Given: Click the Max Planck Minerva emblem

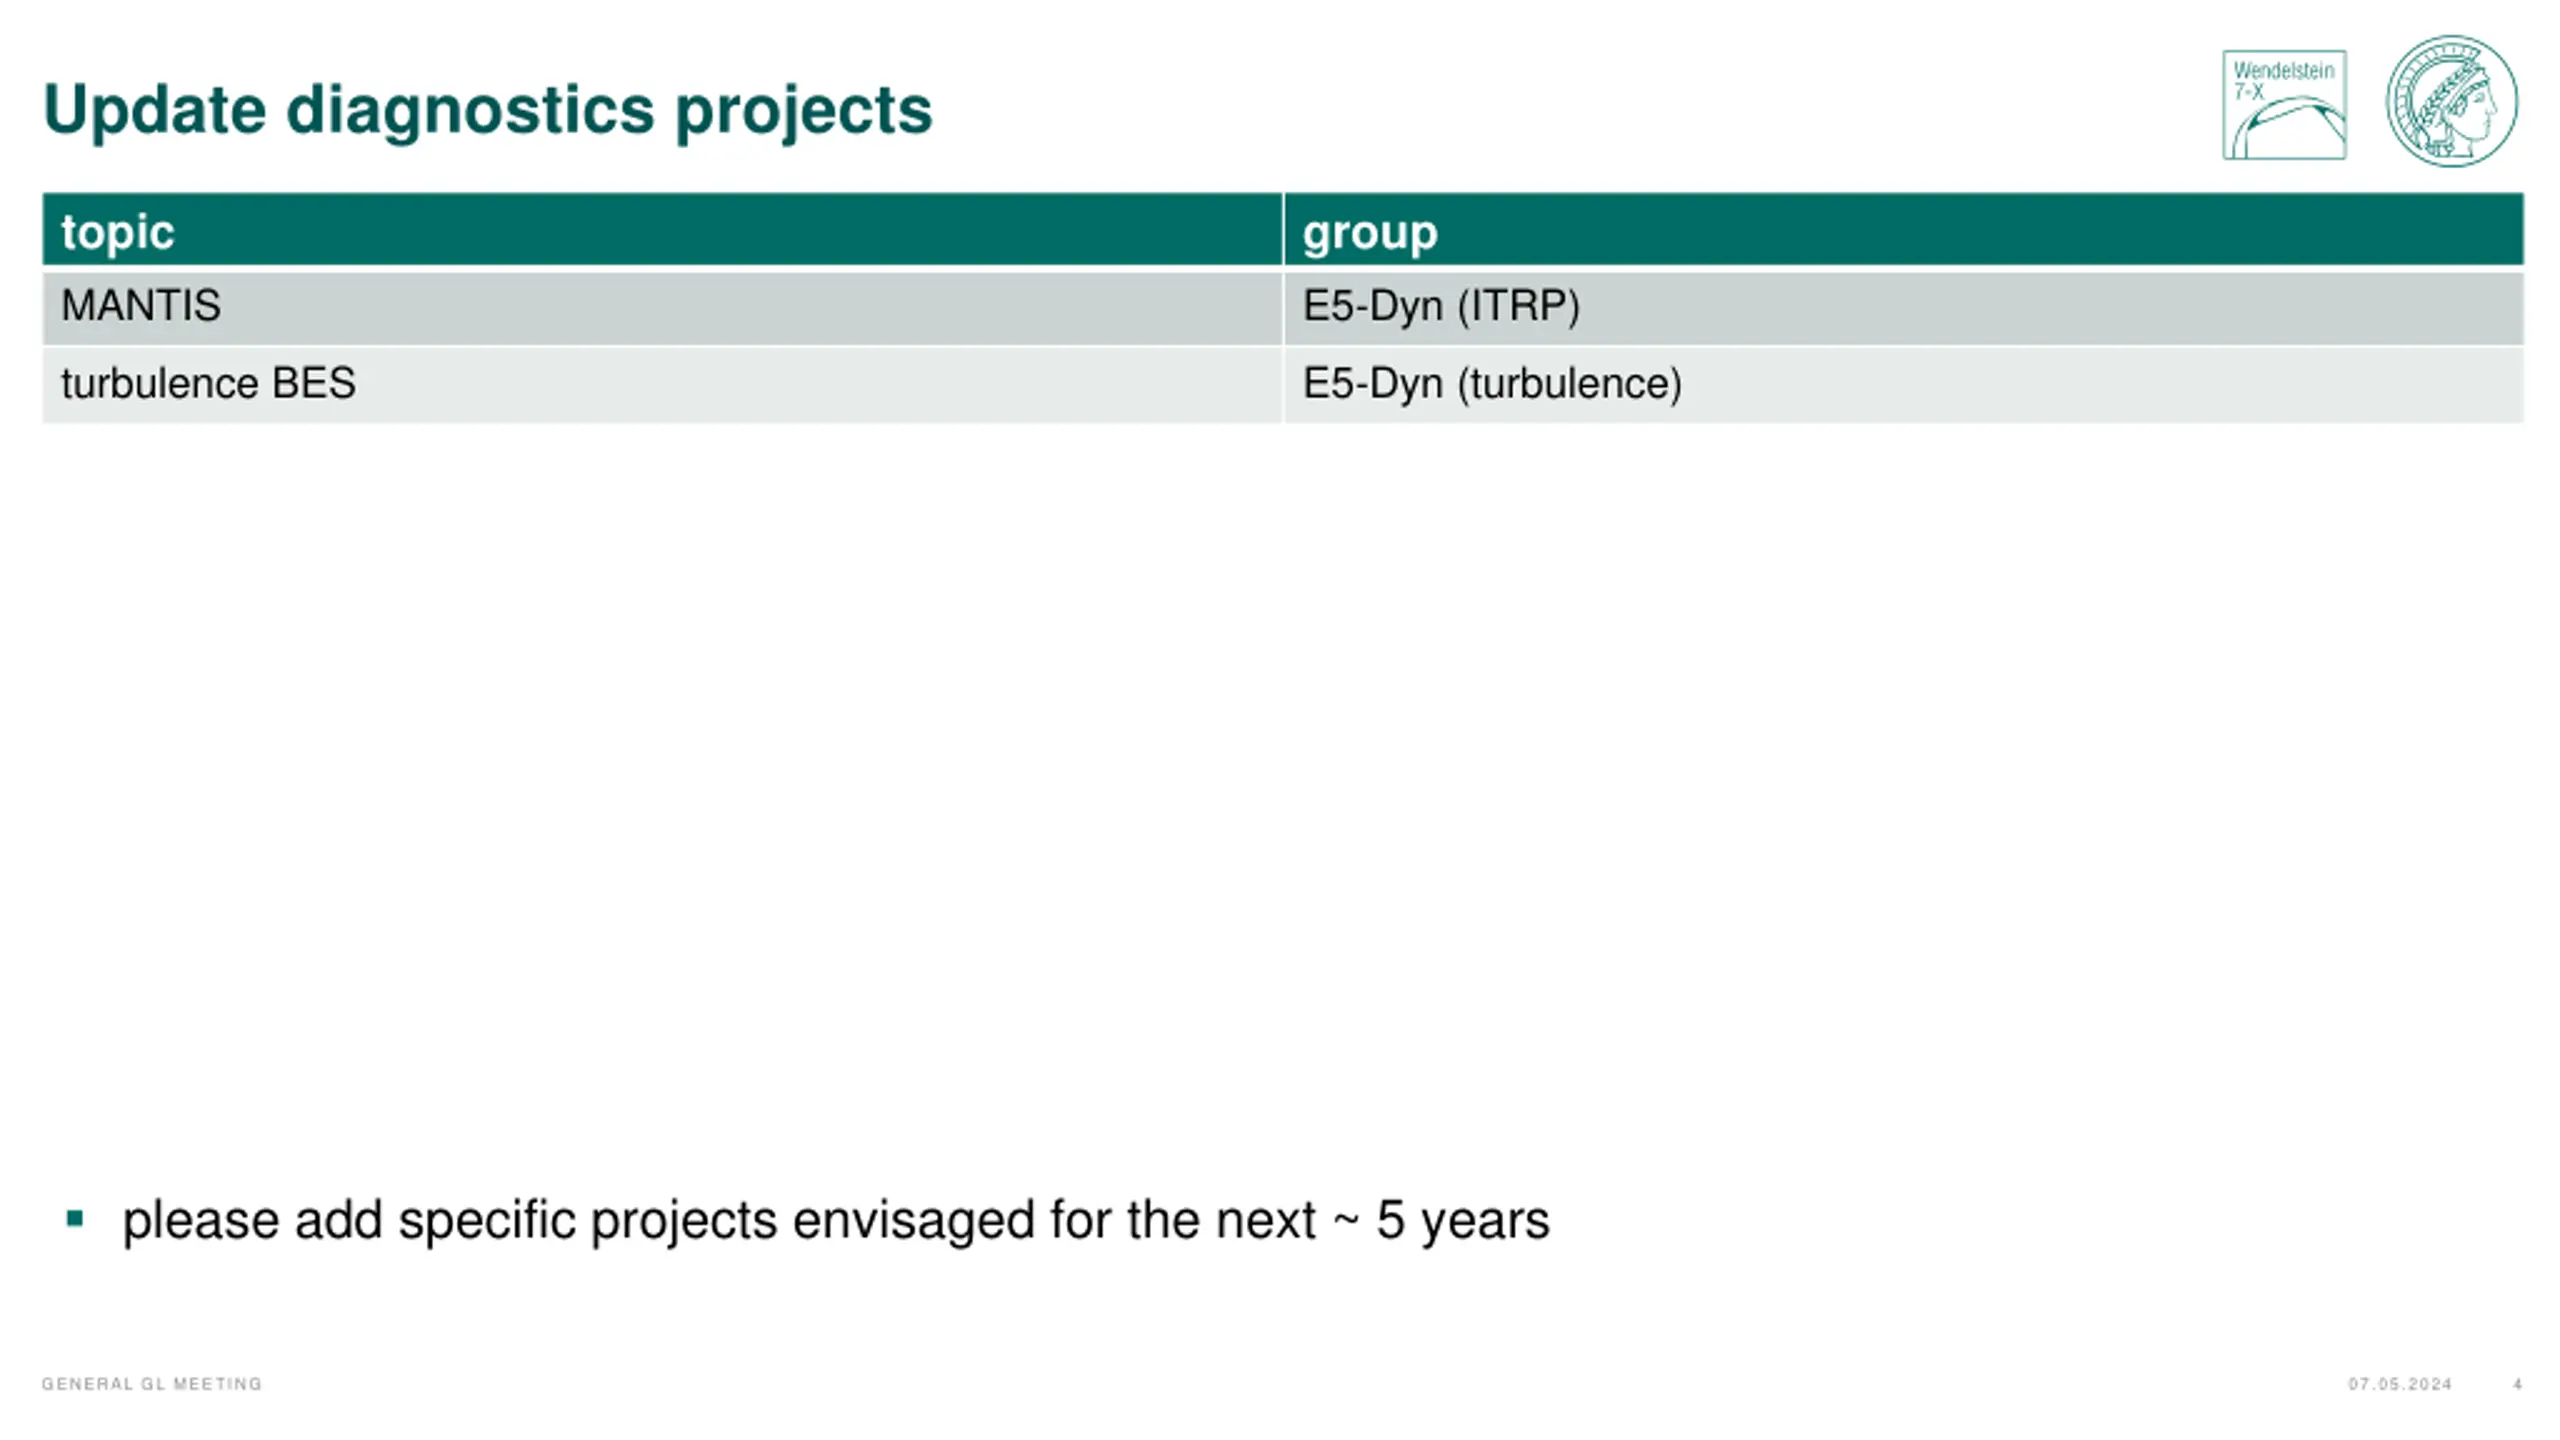Looking at the screenshot, I should coord(2451,101).
